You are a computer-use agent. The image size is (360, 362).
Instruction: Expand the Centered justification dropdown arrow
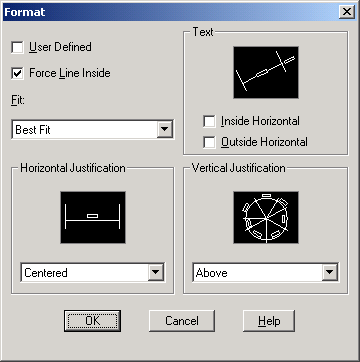[x=156, y=272]
